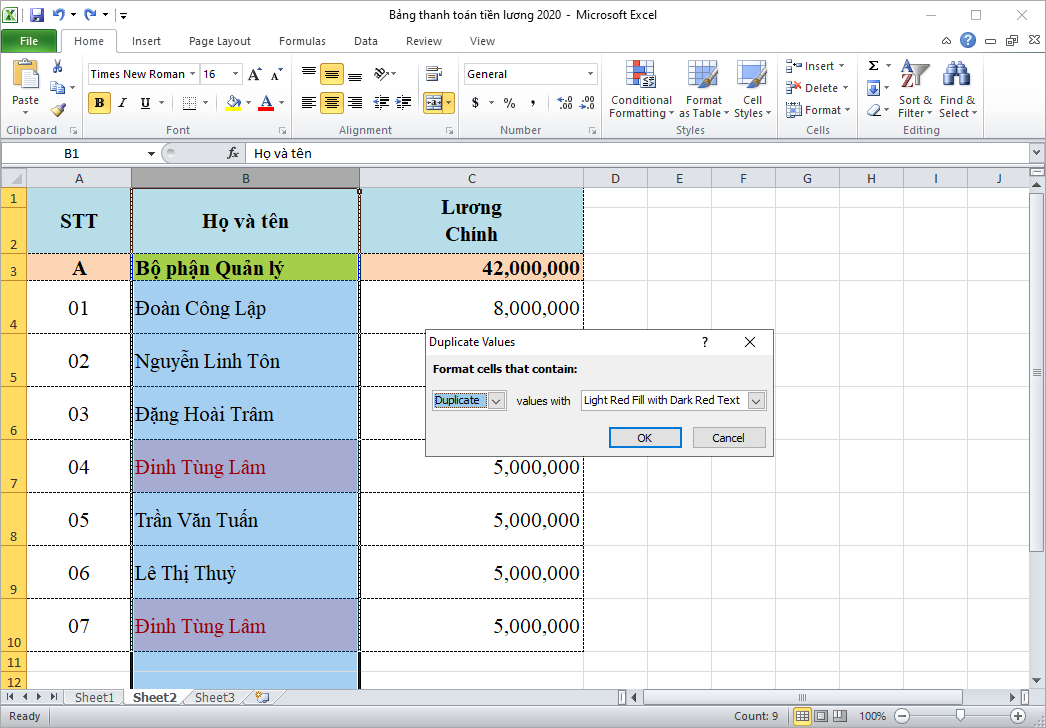
Task: Switch to the Formulas ribbon tab
Action: coord(302,41)
